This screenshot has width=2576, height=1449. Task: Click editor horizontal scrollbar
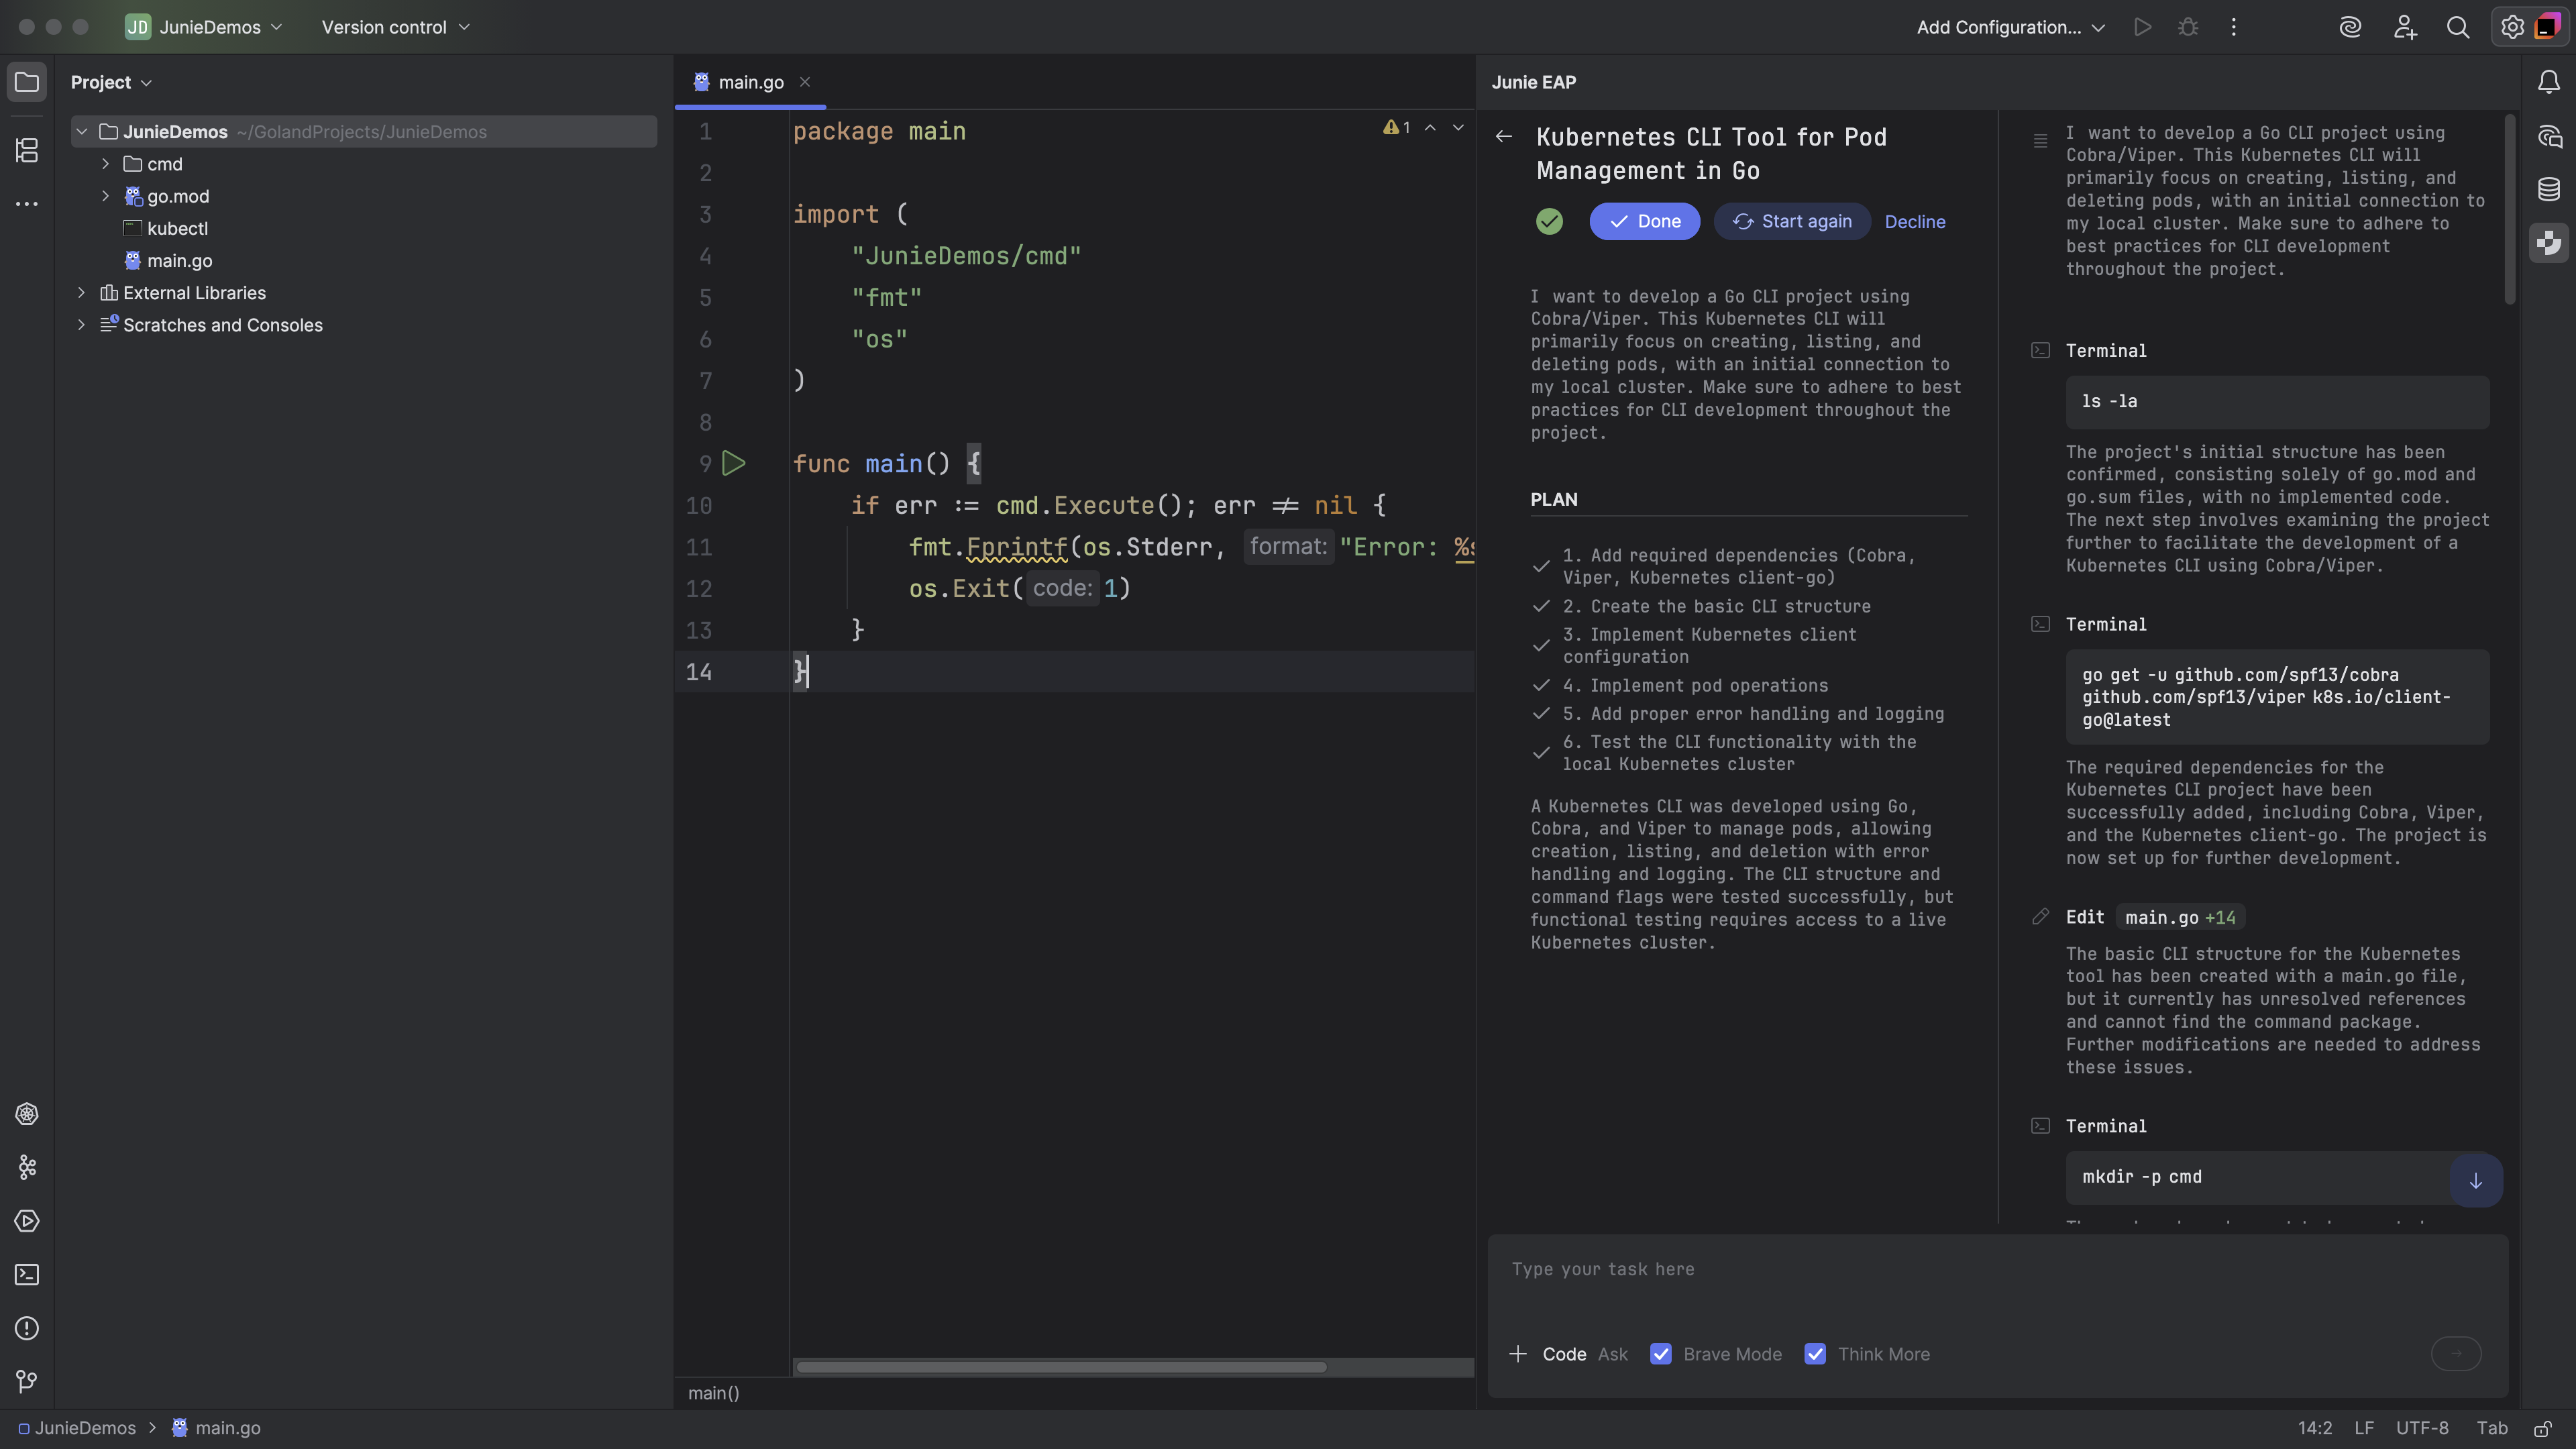(x=1061, y=1367)
